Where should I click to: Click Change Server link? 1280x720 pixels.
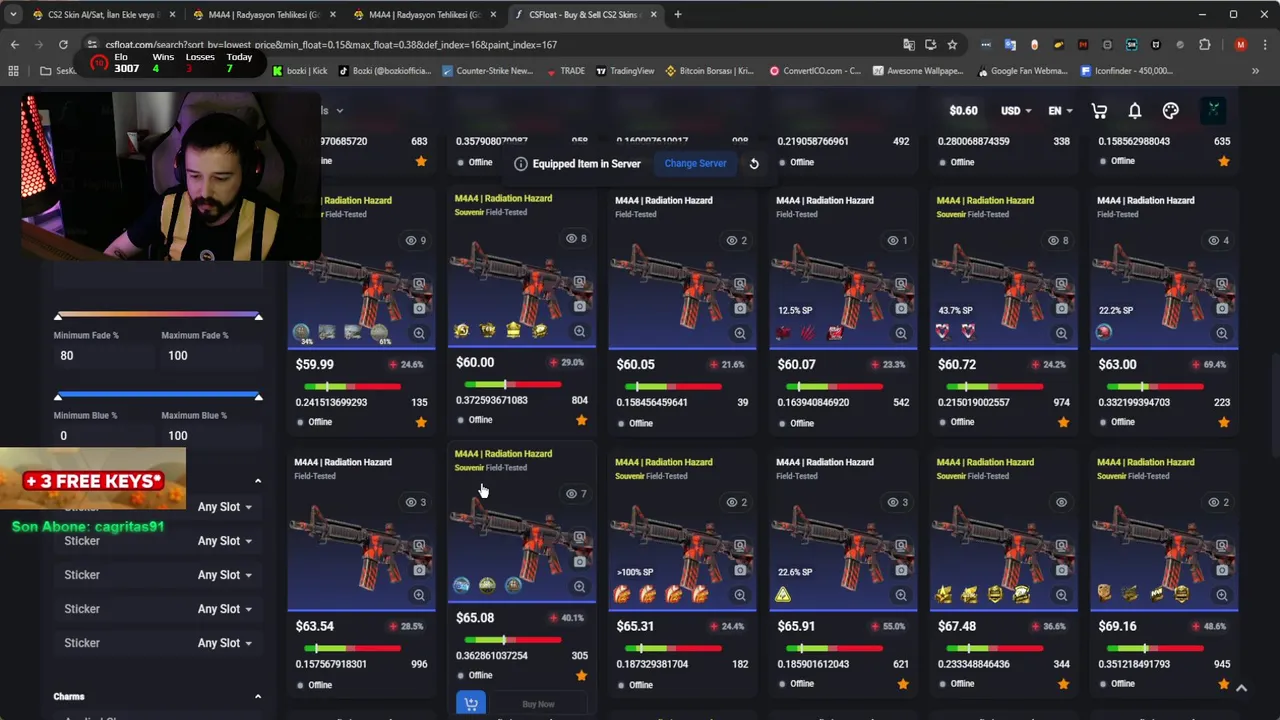(x=695, y=164)
